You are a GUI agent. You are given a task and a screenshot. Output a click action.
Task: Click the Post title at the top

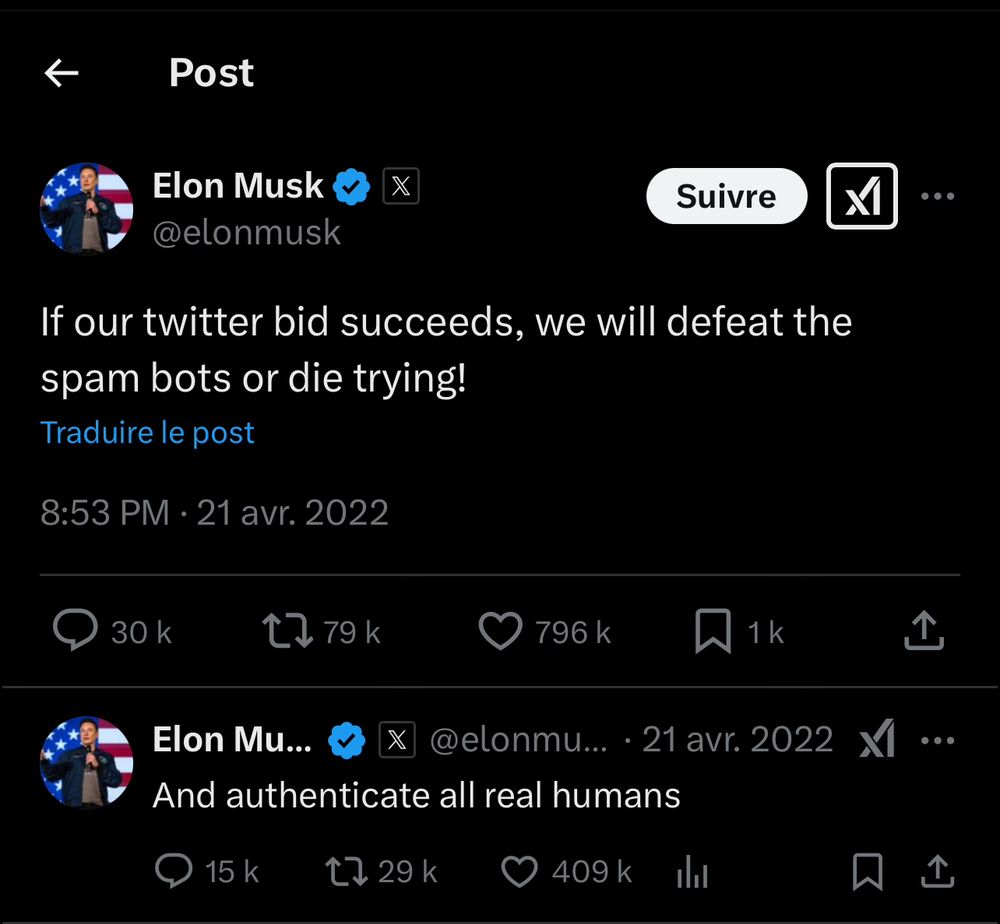click(211, 73)
